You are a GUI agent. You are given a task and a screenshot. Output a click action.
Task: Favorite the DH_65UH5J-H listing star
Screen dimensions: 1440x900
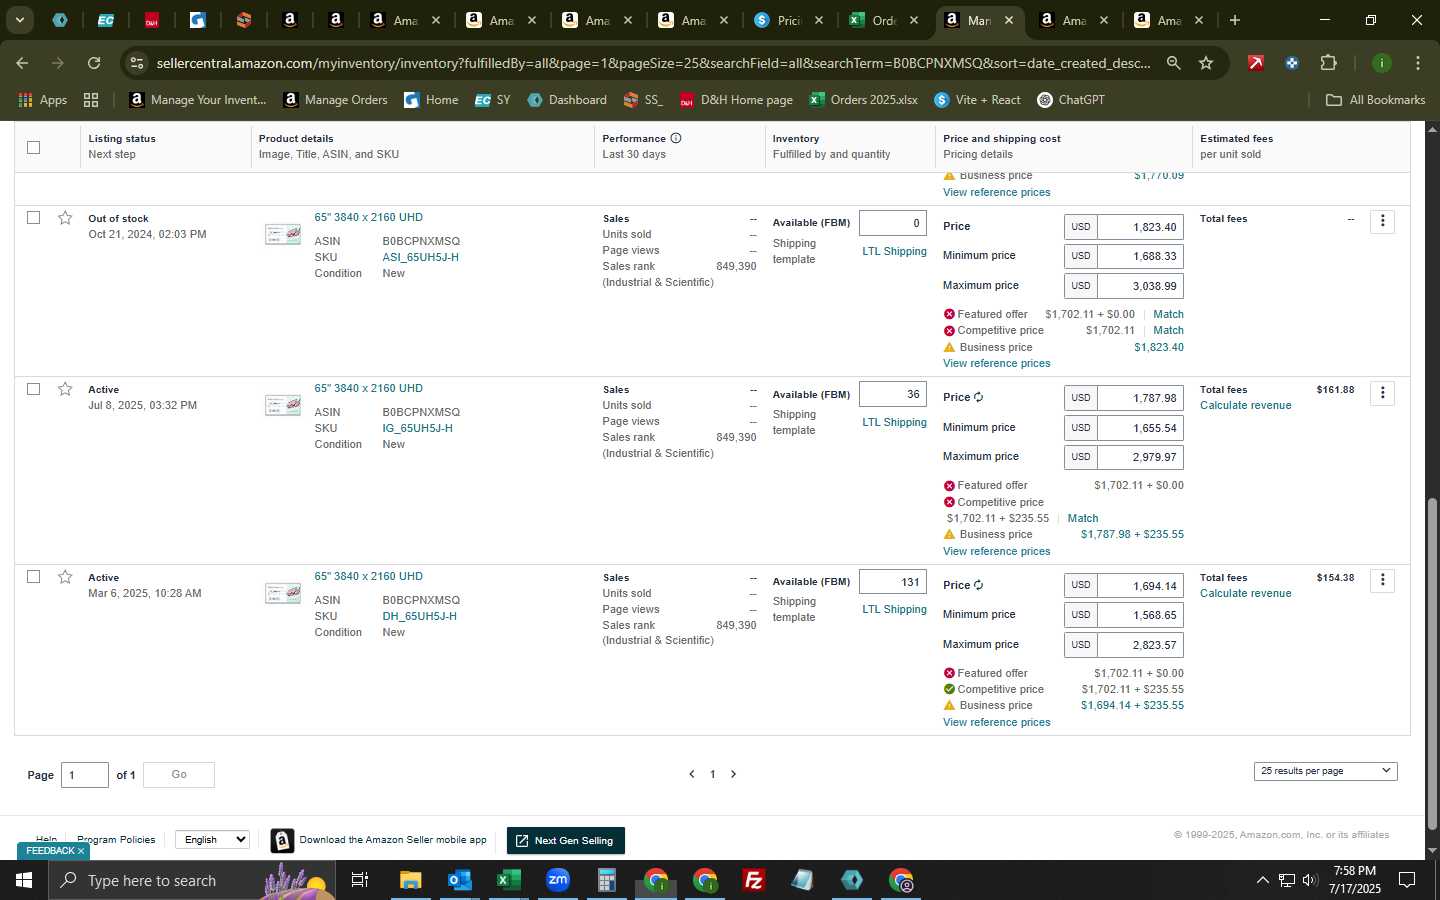click(x=65, y=577)
